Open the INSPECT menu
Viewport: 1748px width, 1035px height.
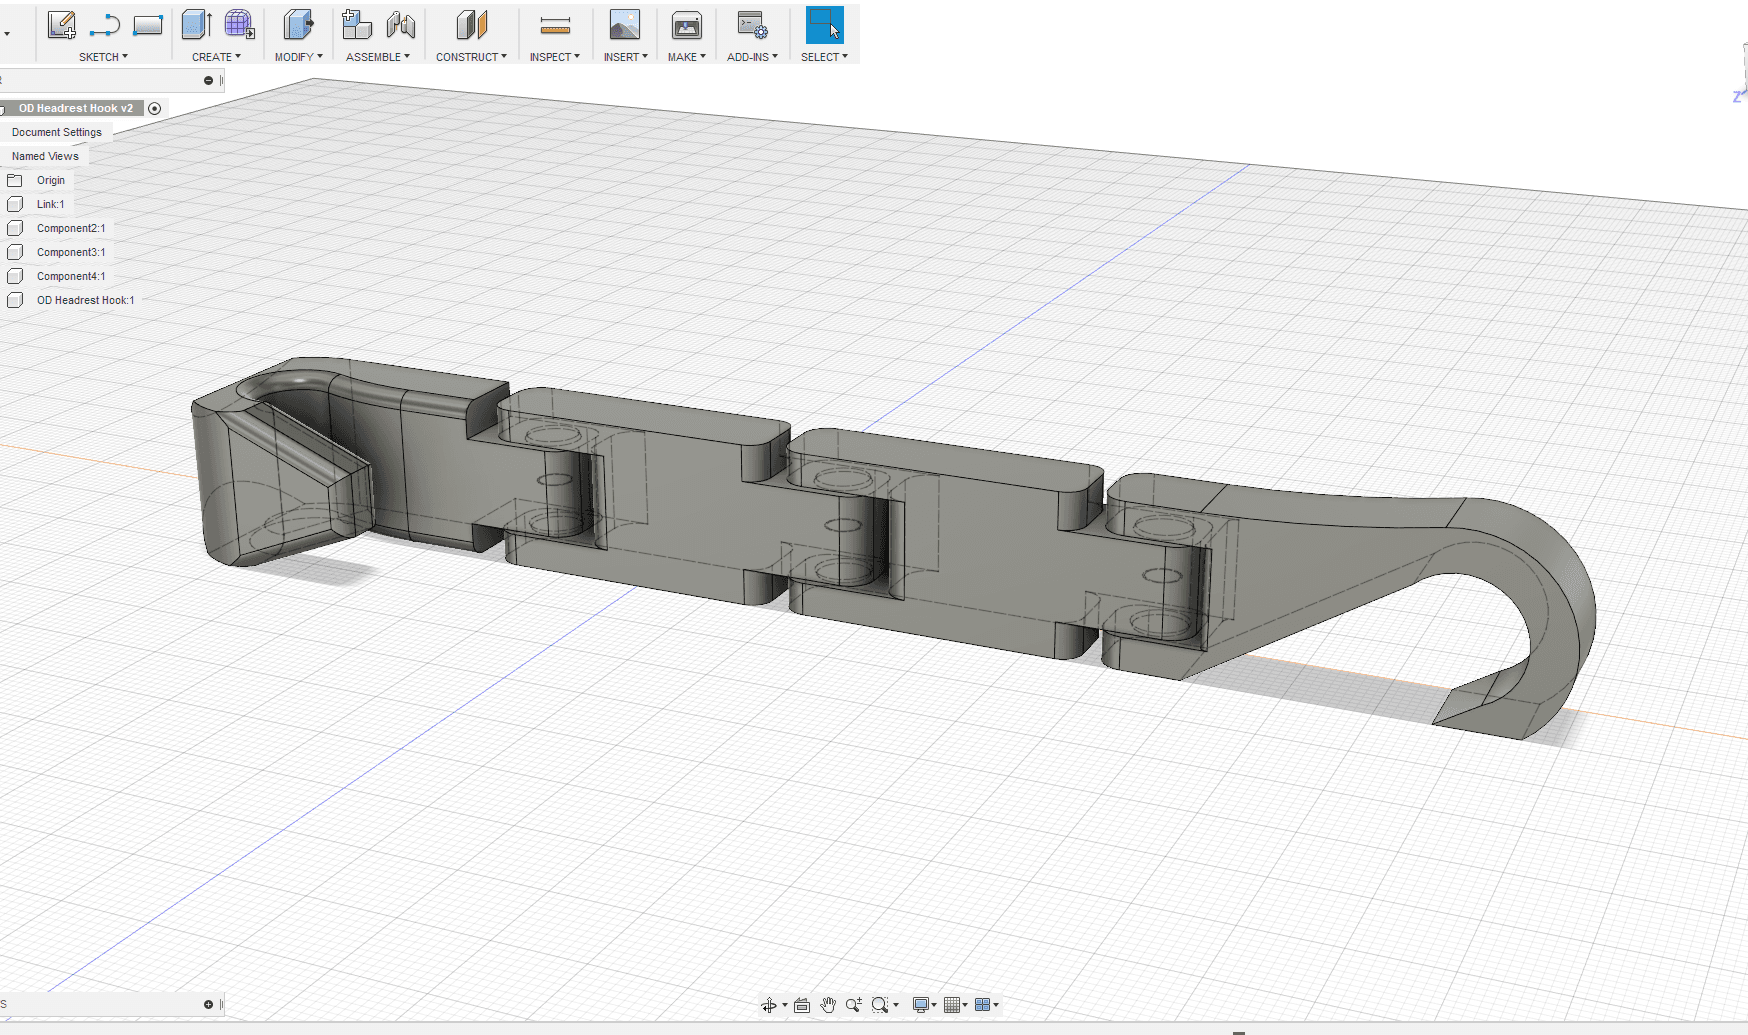coord(554,57)
